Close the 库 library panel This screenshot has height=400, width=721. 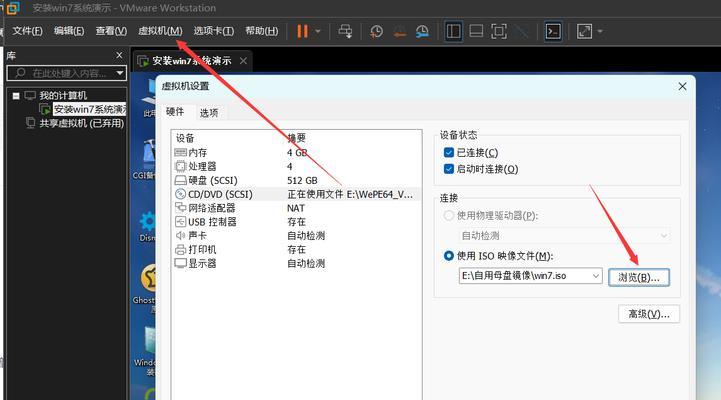119,55
